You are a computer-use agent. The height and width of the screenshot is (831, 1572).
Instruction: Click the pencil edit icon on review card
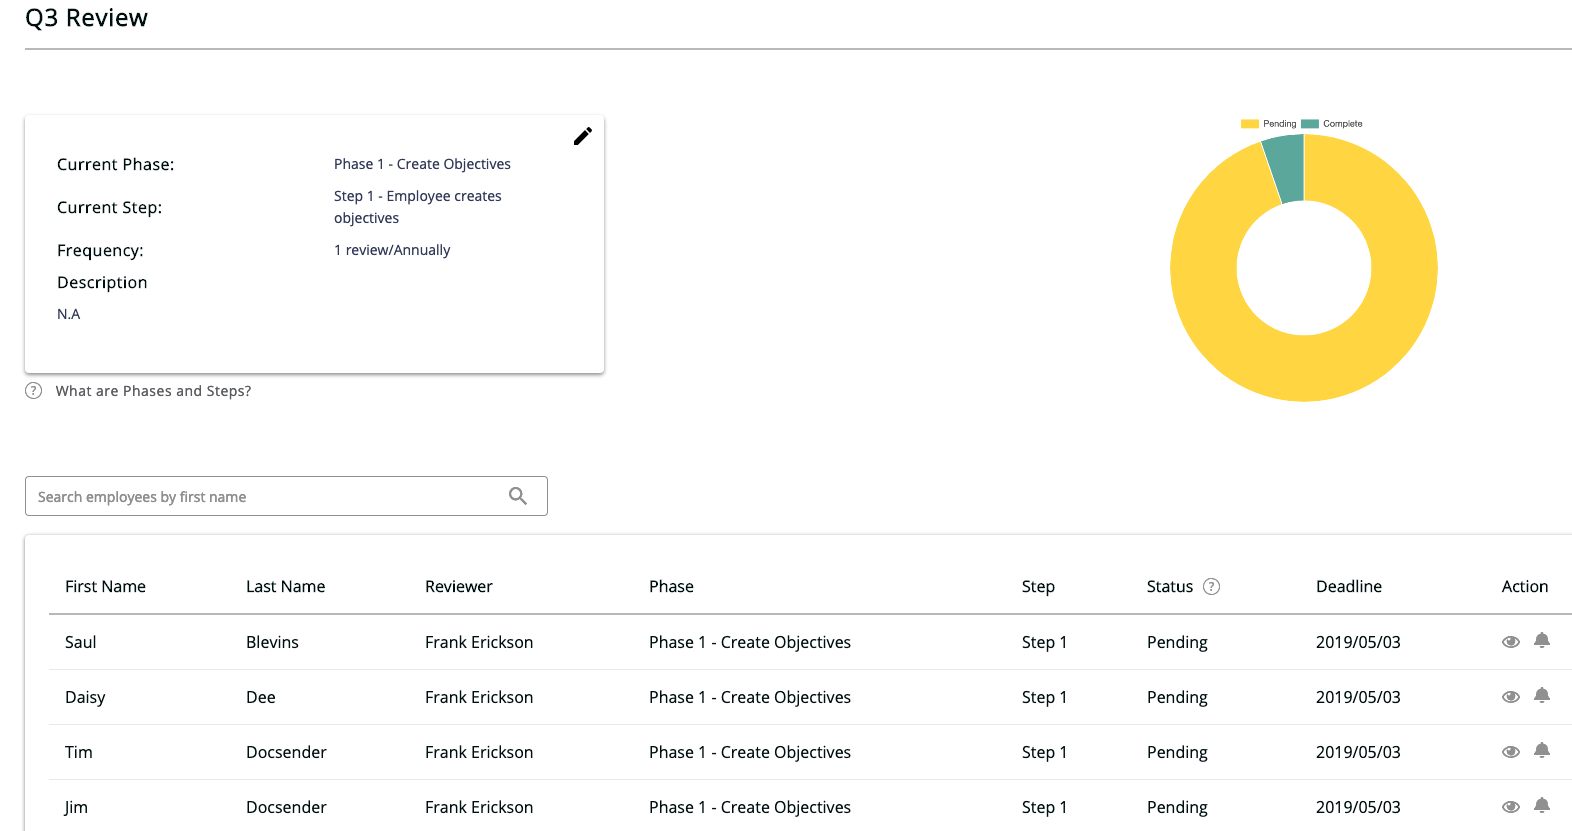583,136
